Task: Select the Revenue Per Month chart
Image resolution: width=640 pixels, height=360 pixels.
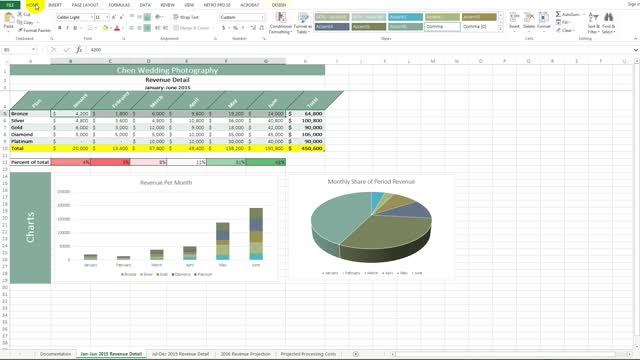Action: click(166, 228)
